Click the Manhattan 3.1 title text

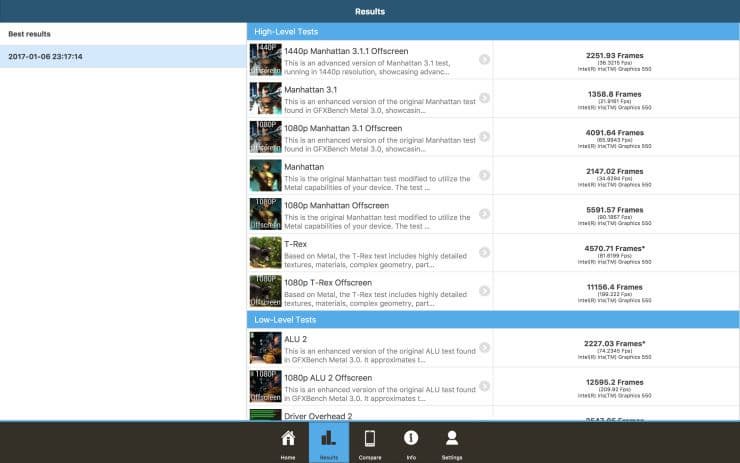(311, 90)
